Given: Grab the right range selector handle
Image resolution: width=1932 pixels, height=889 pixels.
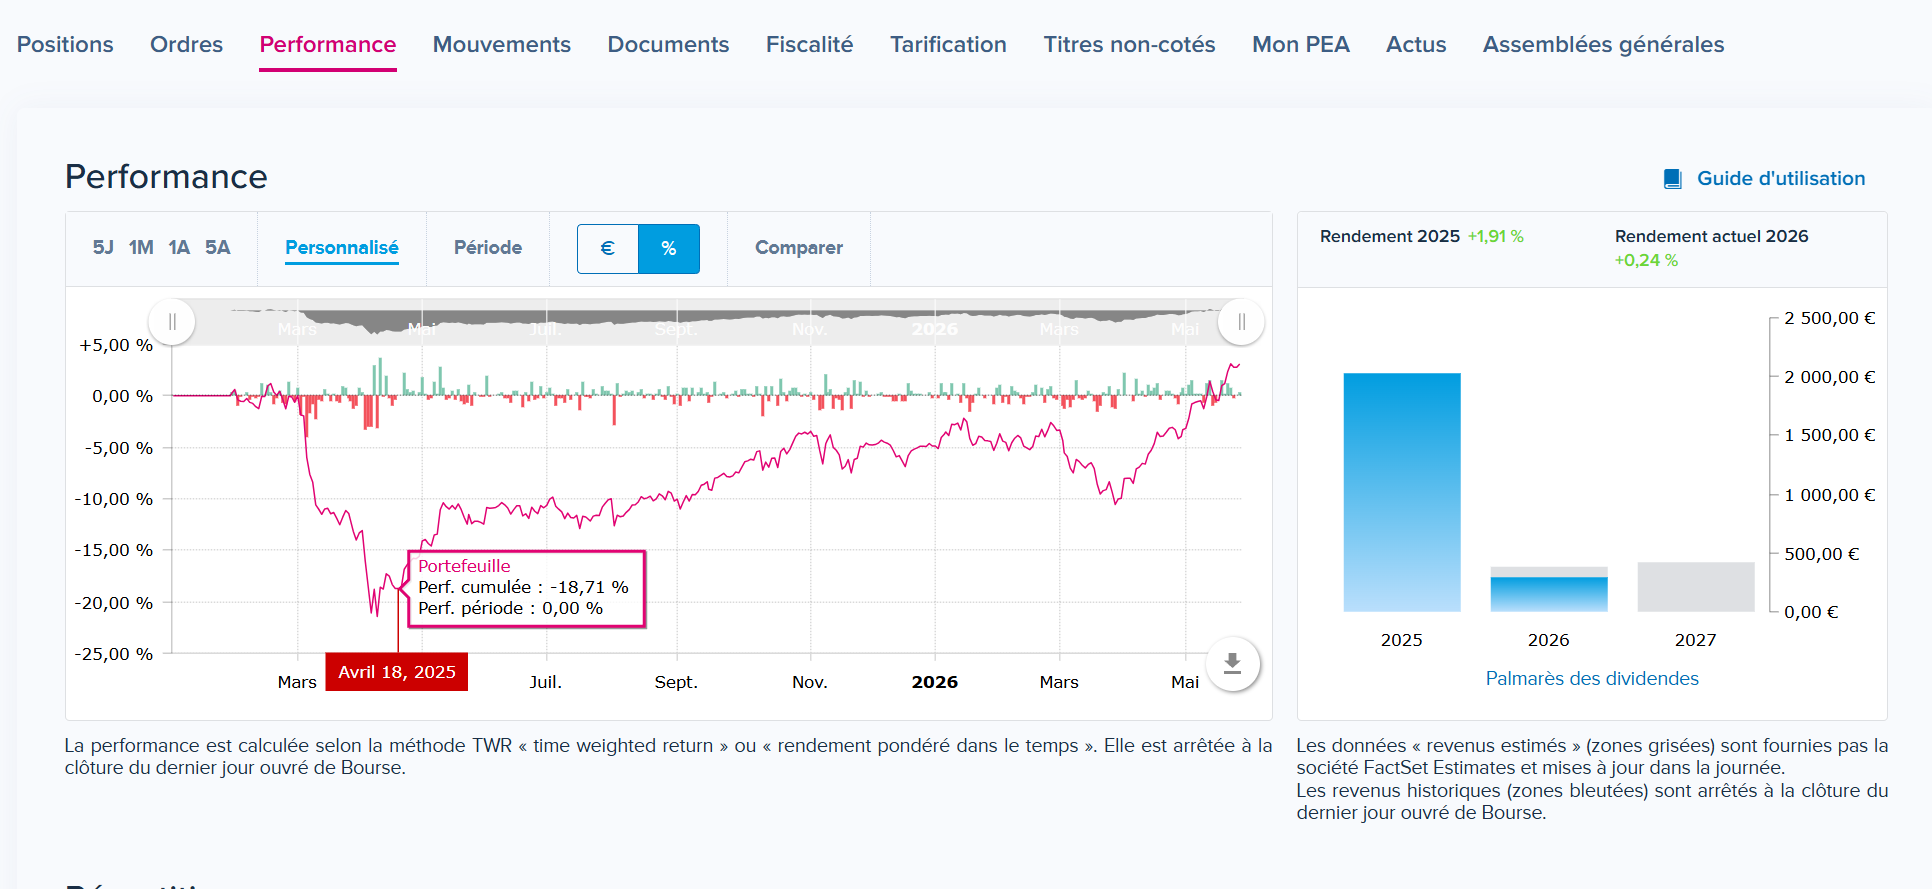Looking at the screenshot, I should tap(1241, 322).
